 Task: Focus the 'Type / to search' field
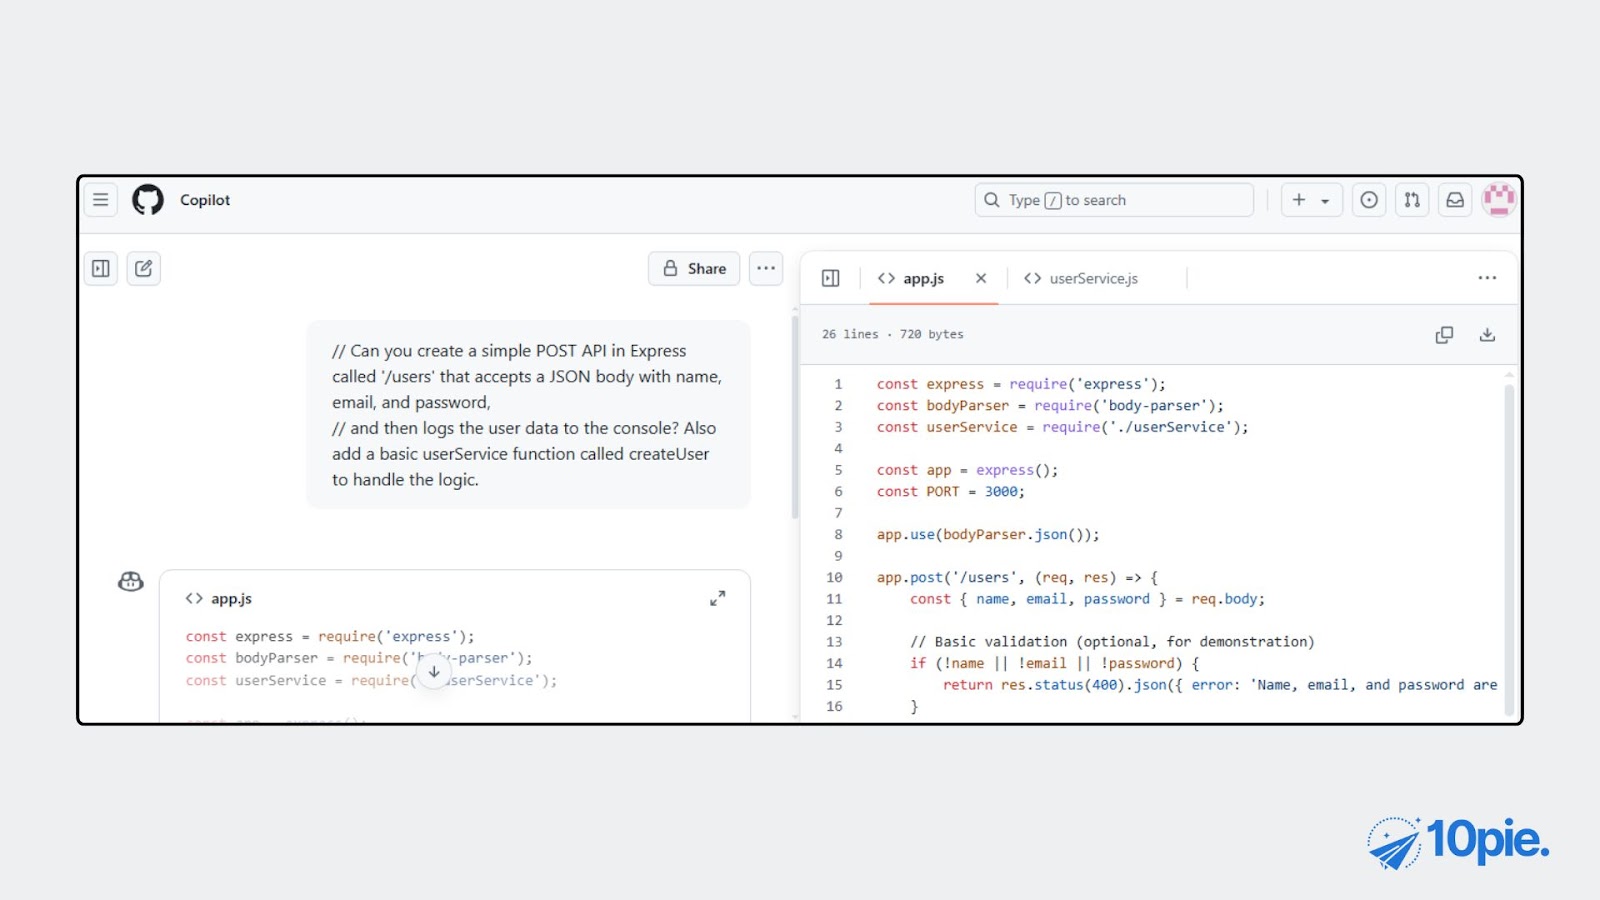click(1114, 200)
